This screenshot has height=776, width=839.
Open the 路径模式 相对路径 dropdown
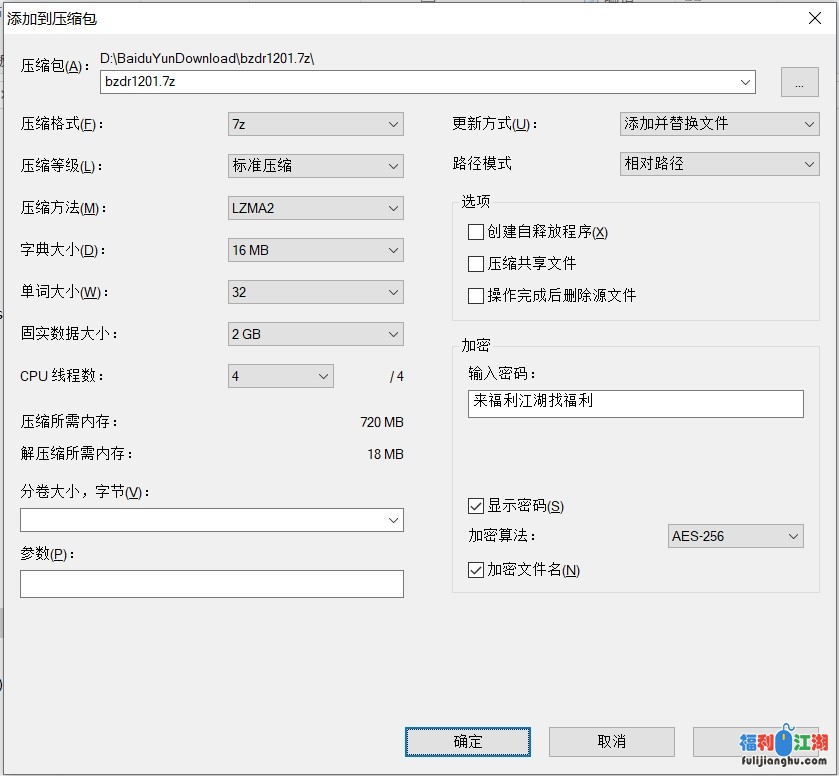pos(719,164)
